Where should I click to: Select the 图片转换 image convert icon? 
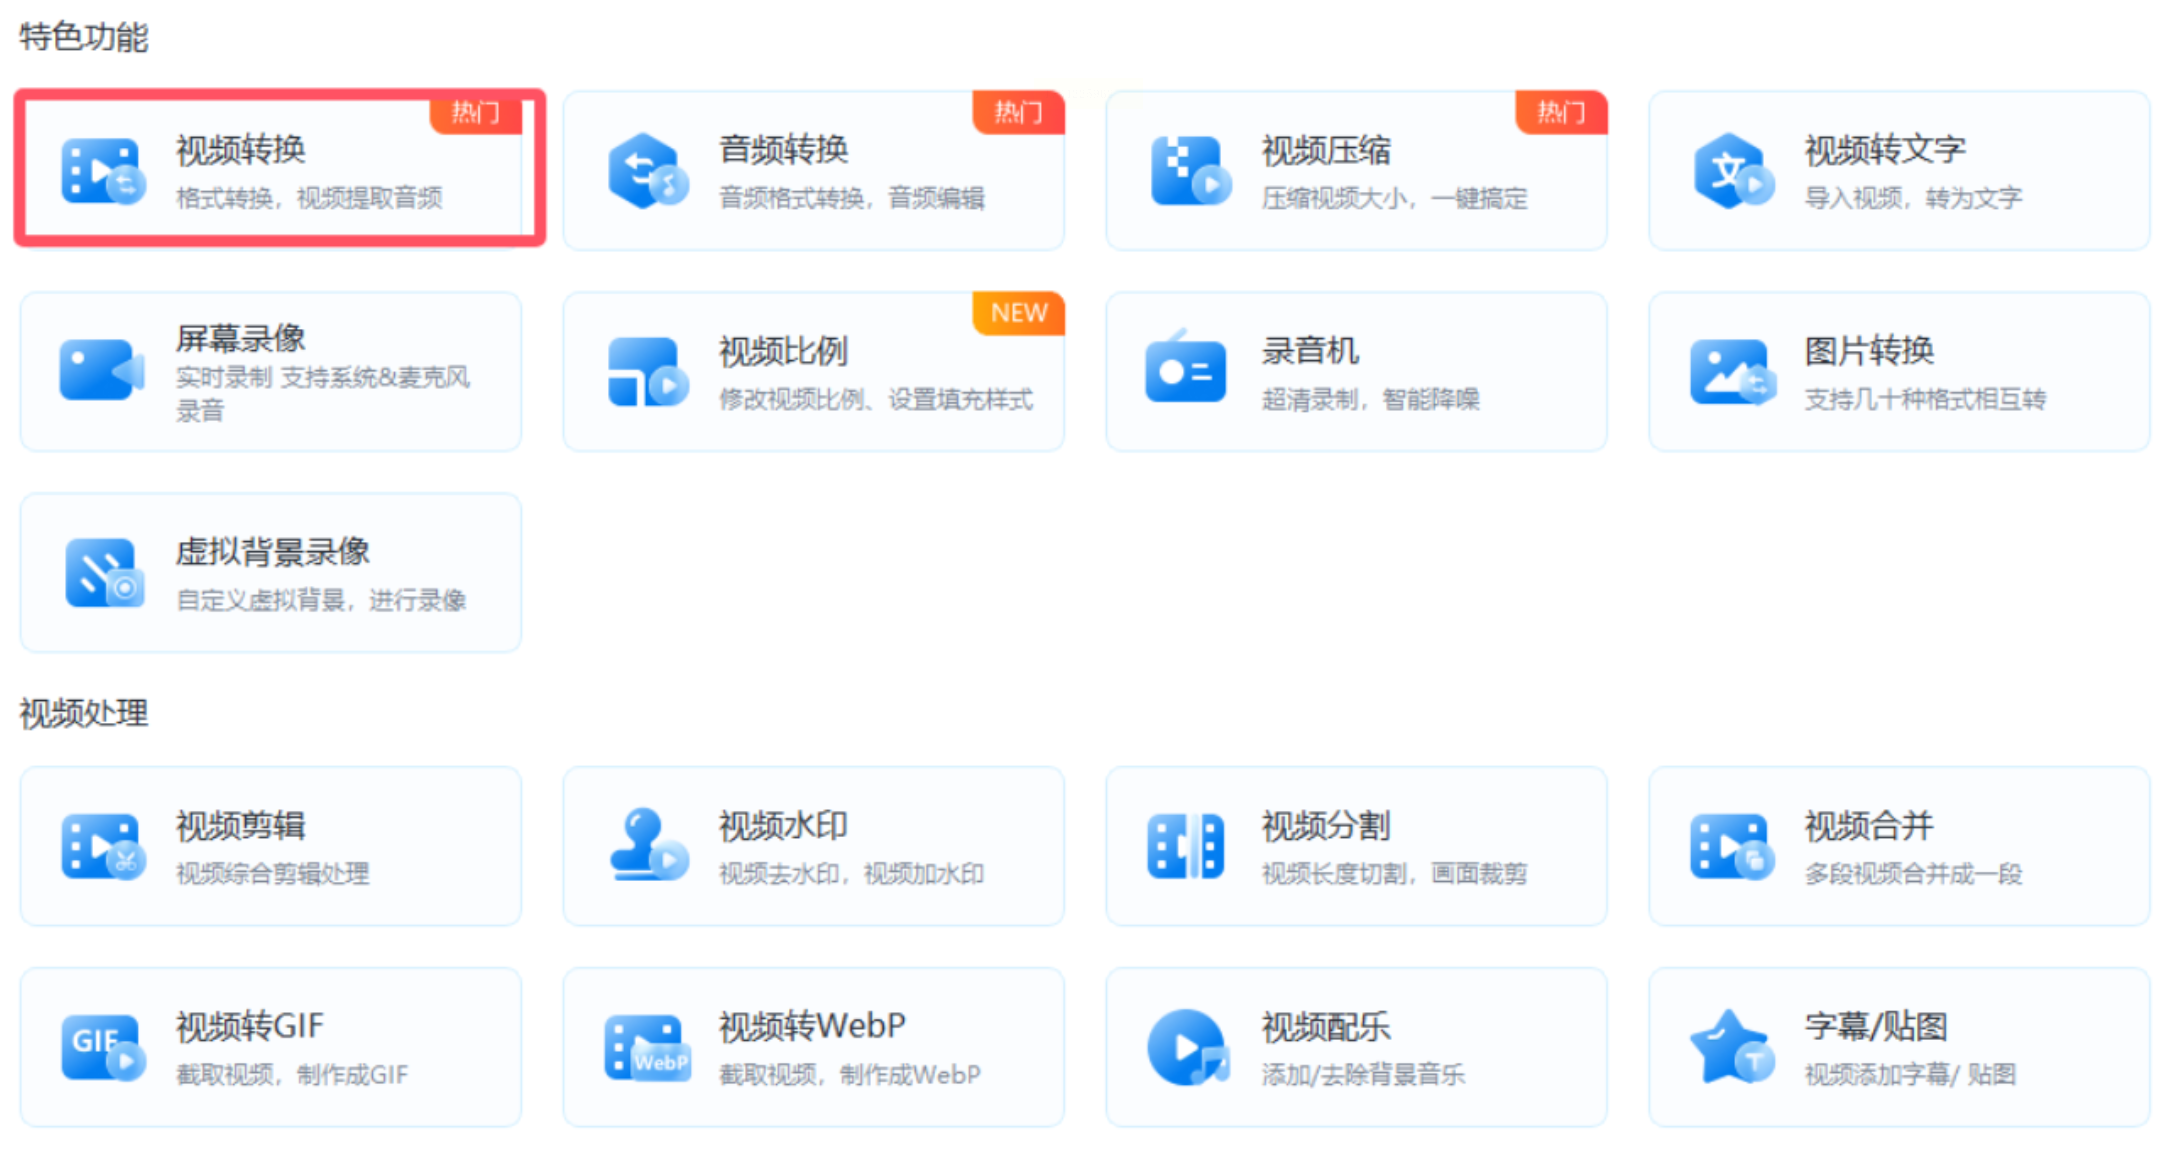[1732, 372]
